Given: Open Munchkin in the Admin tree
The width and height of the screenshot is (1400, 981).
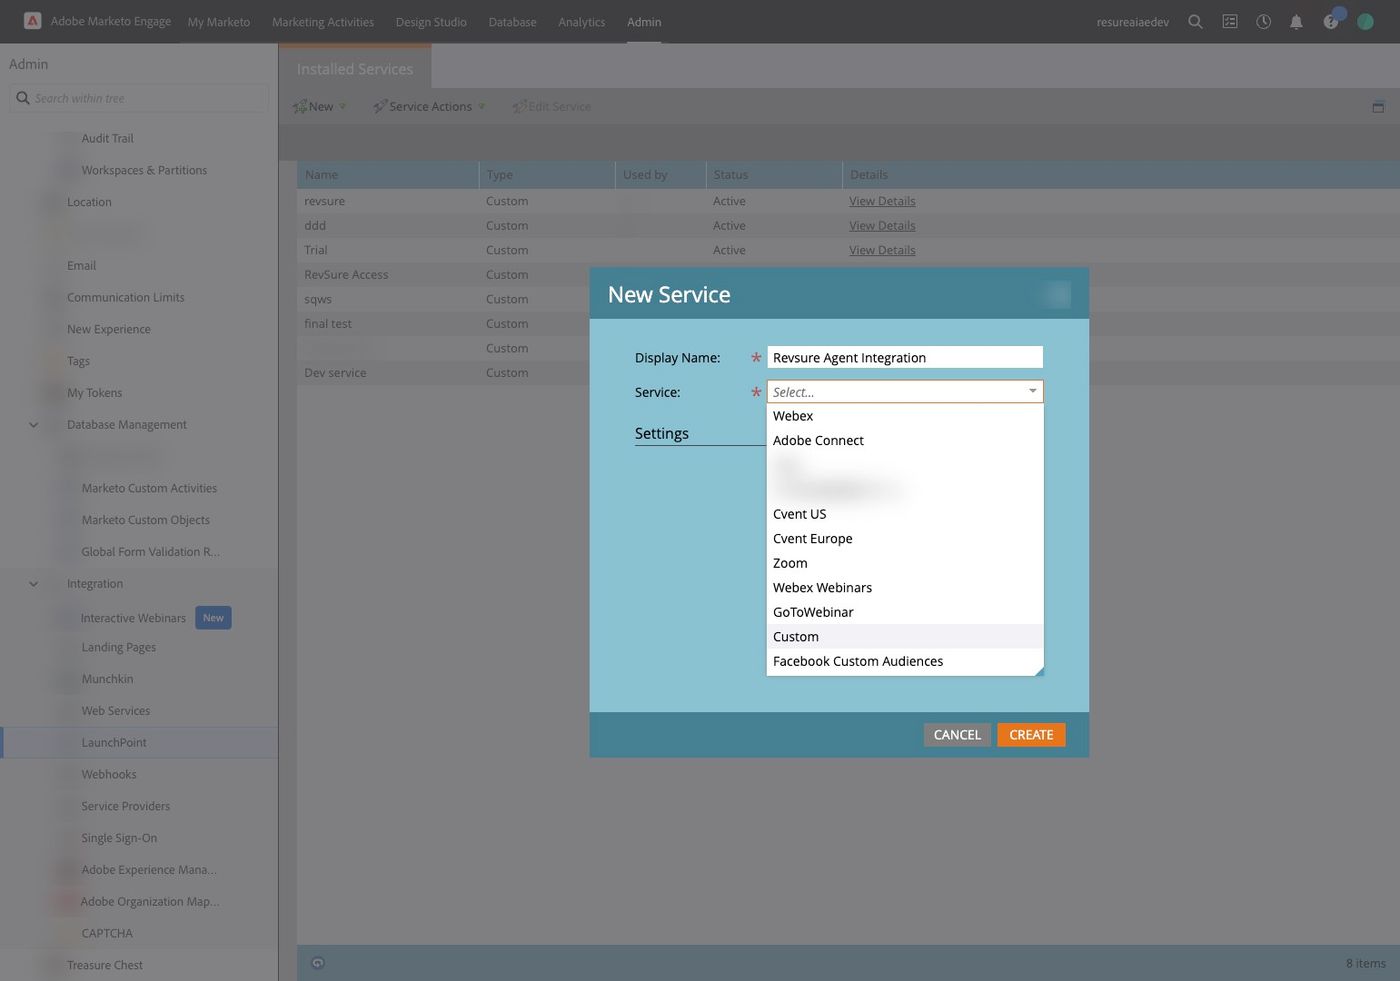Looking at the screenshot, I should coord(107,679).
